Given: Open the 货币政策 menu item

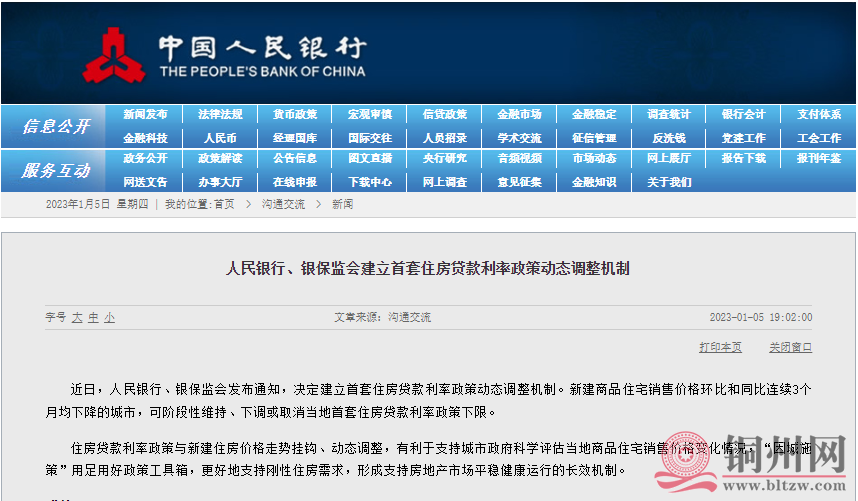Looking at the screenshot, I should [x=295, y=115].
